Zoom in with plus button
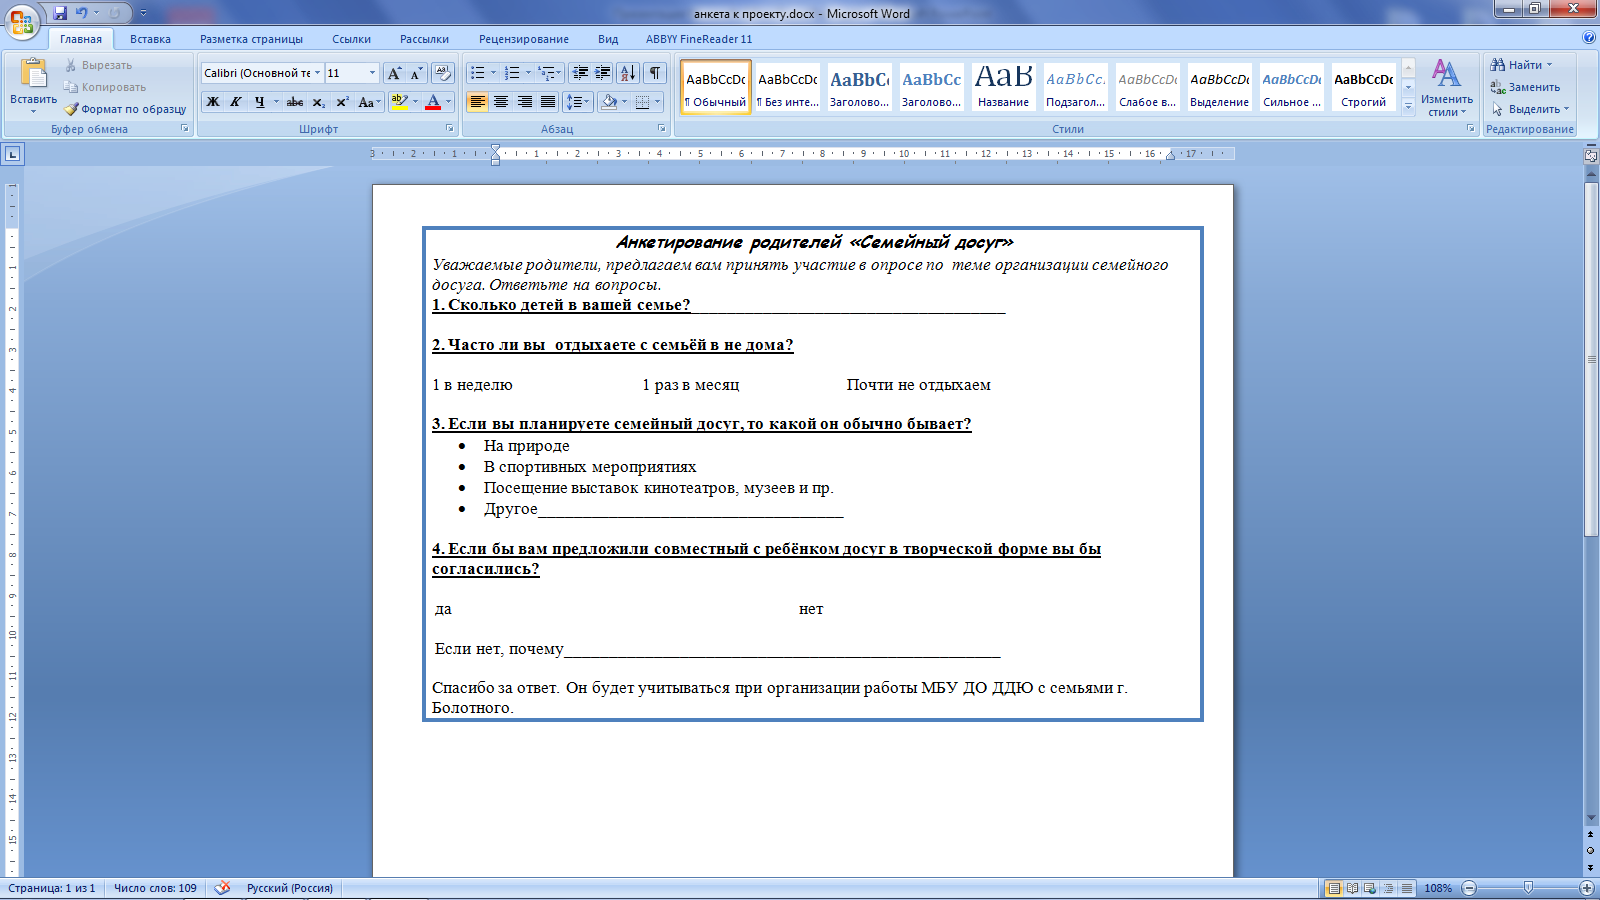This screenshot has height=900, width=1600. (1587, 888)
